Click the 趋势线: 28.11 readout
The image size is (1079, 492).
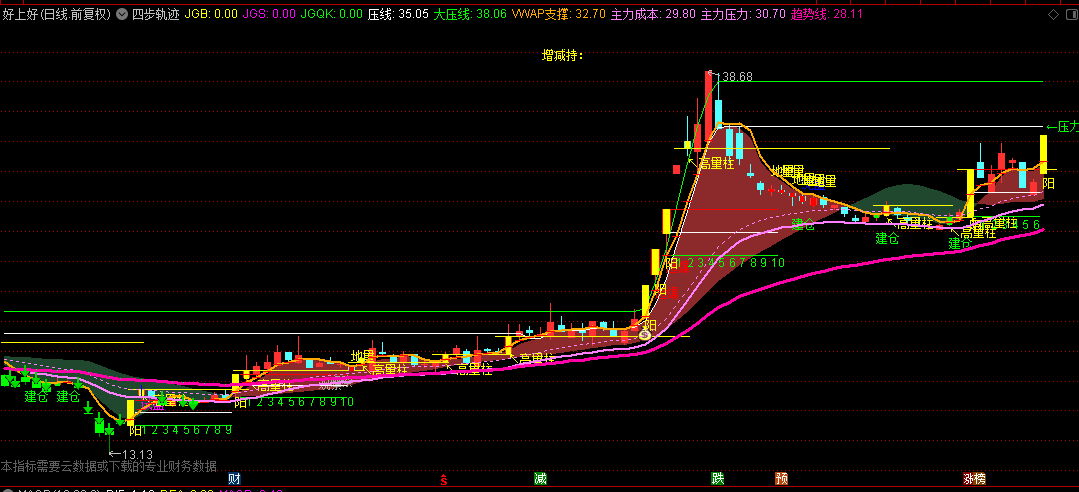[x=827, y=14]
